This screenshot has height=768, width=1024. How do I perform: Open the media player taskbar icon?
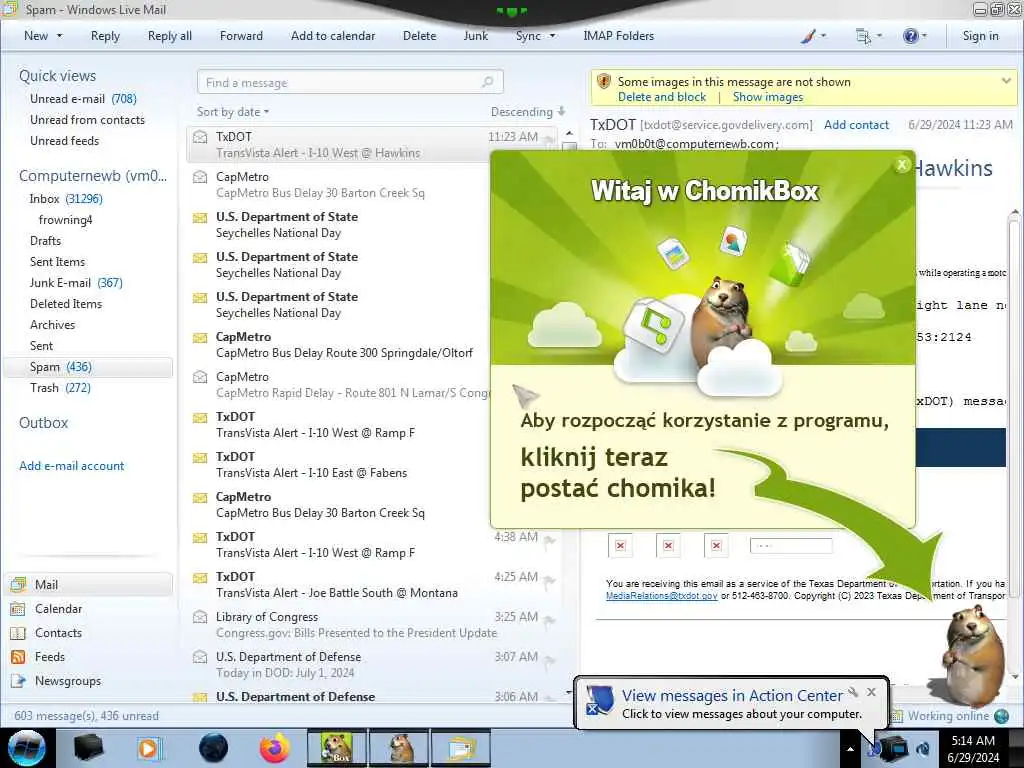(149, 748)
